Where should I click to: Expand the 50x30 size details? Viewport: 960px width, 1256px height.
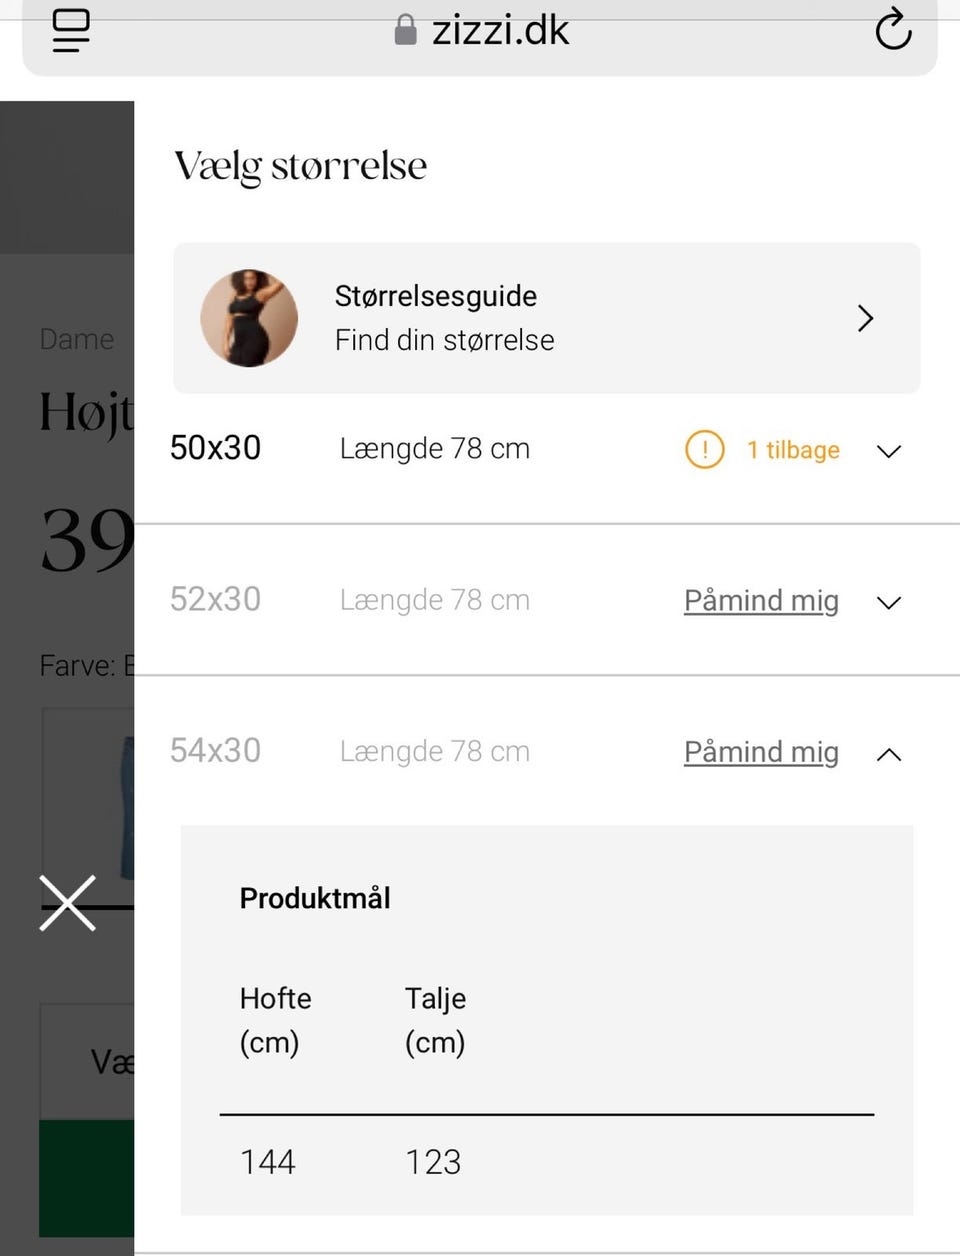coord(888,451)
